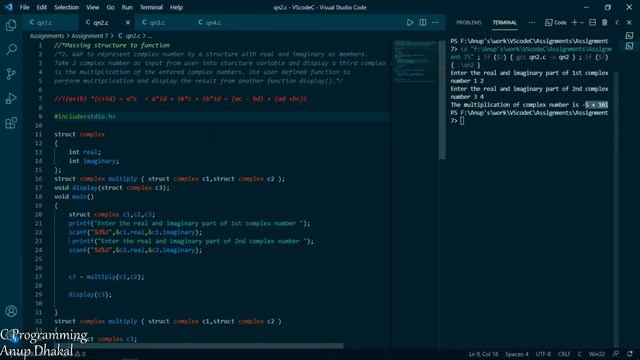Click the terminal prompt input area
The height and width of the screenshot is (360, 640).
[462, 121]
